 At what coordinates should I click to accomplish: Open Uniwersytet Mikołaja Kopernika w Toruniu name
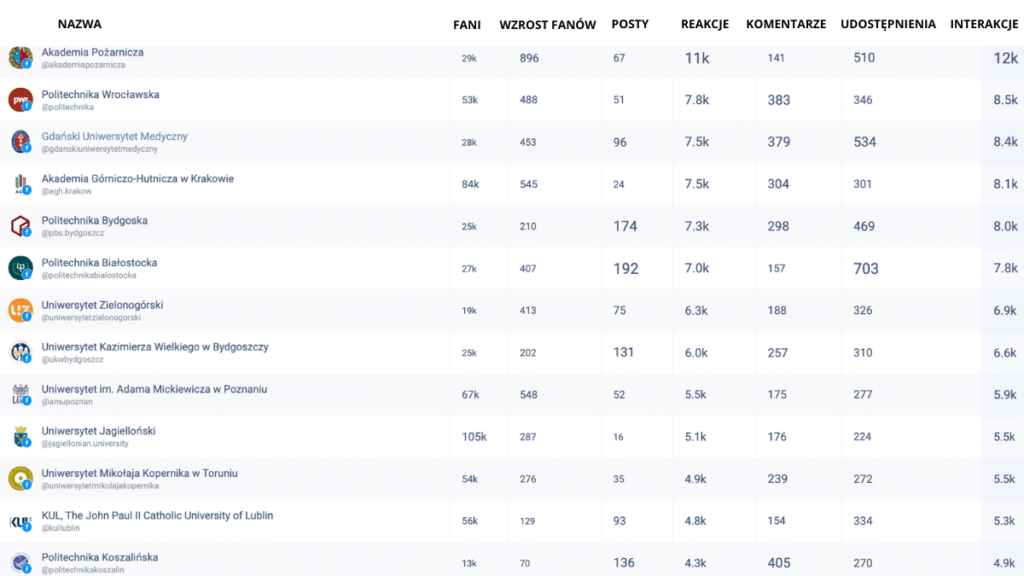pyautogui.click(x=140, y=473)
